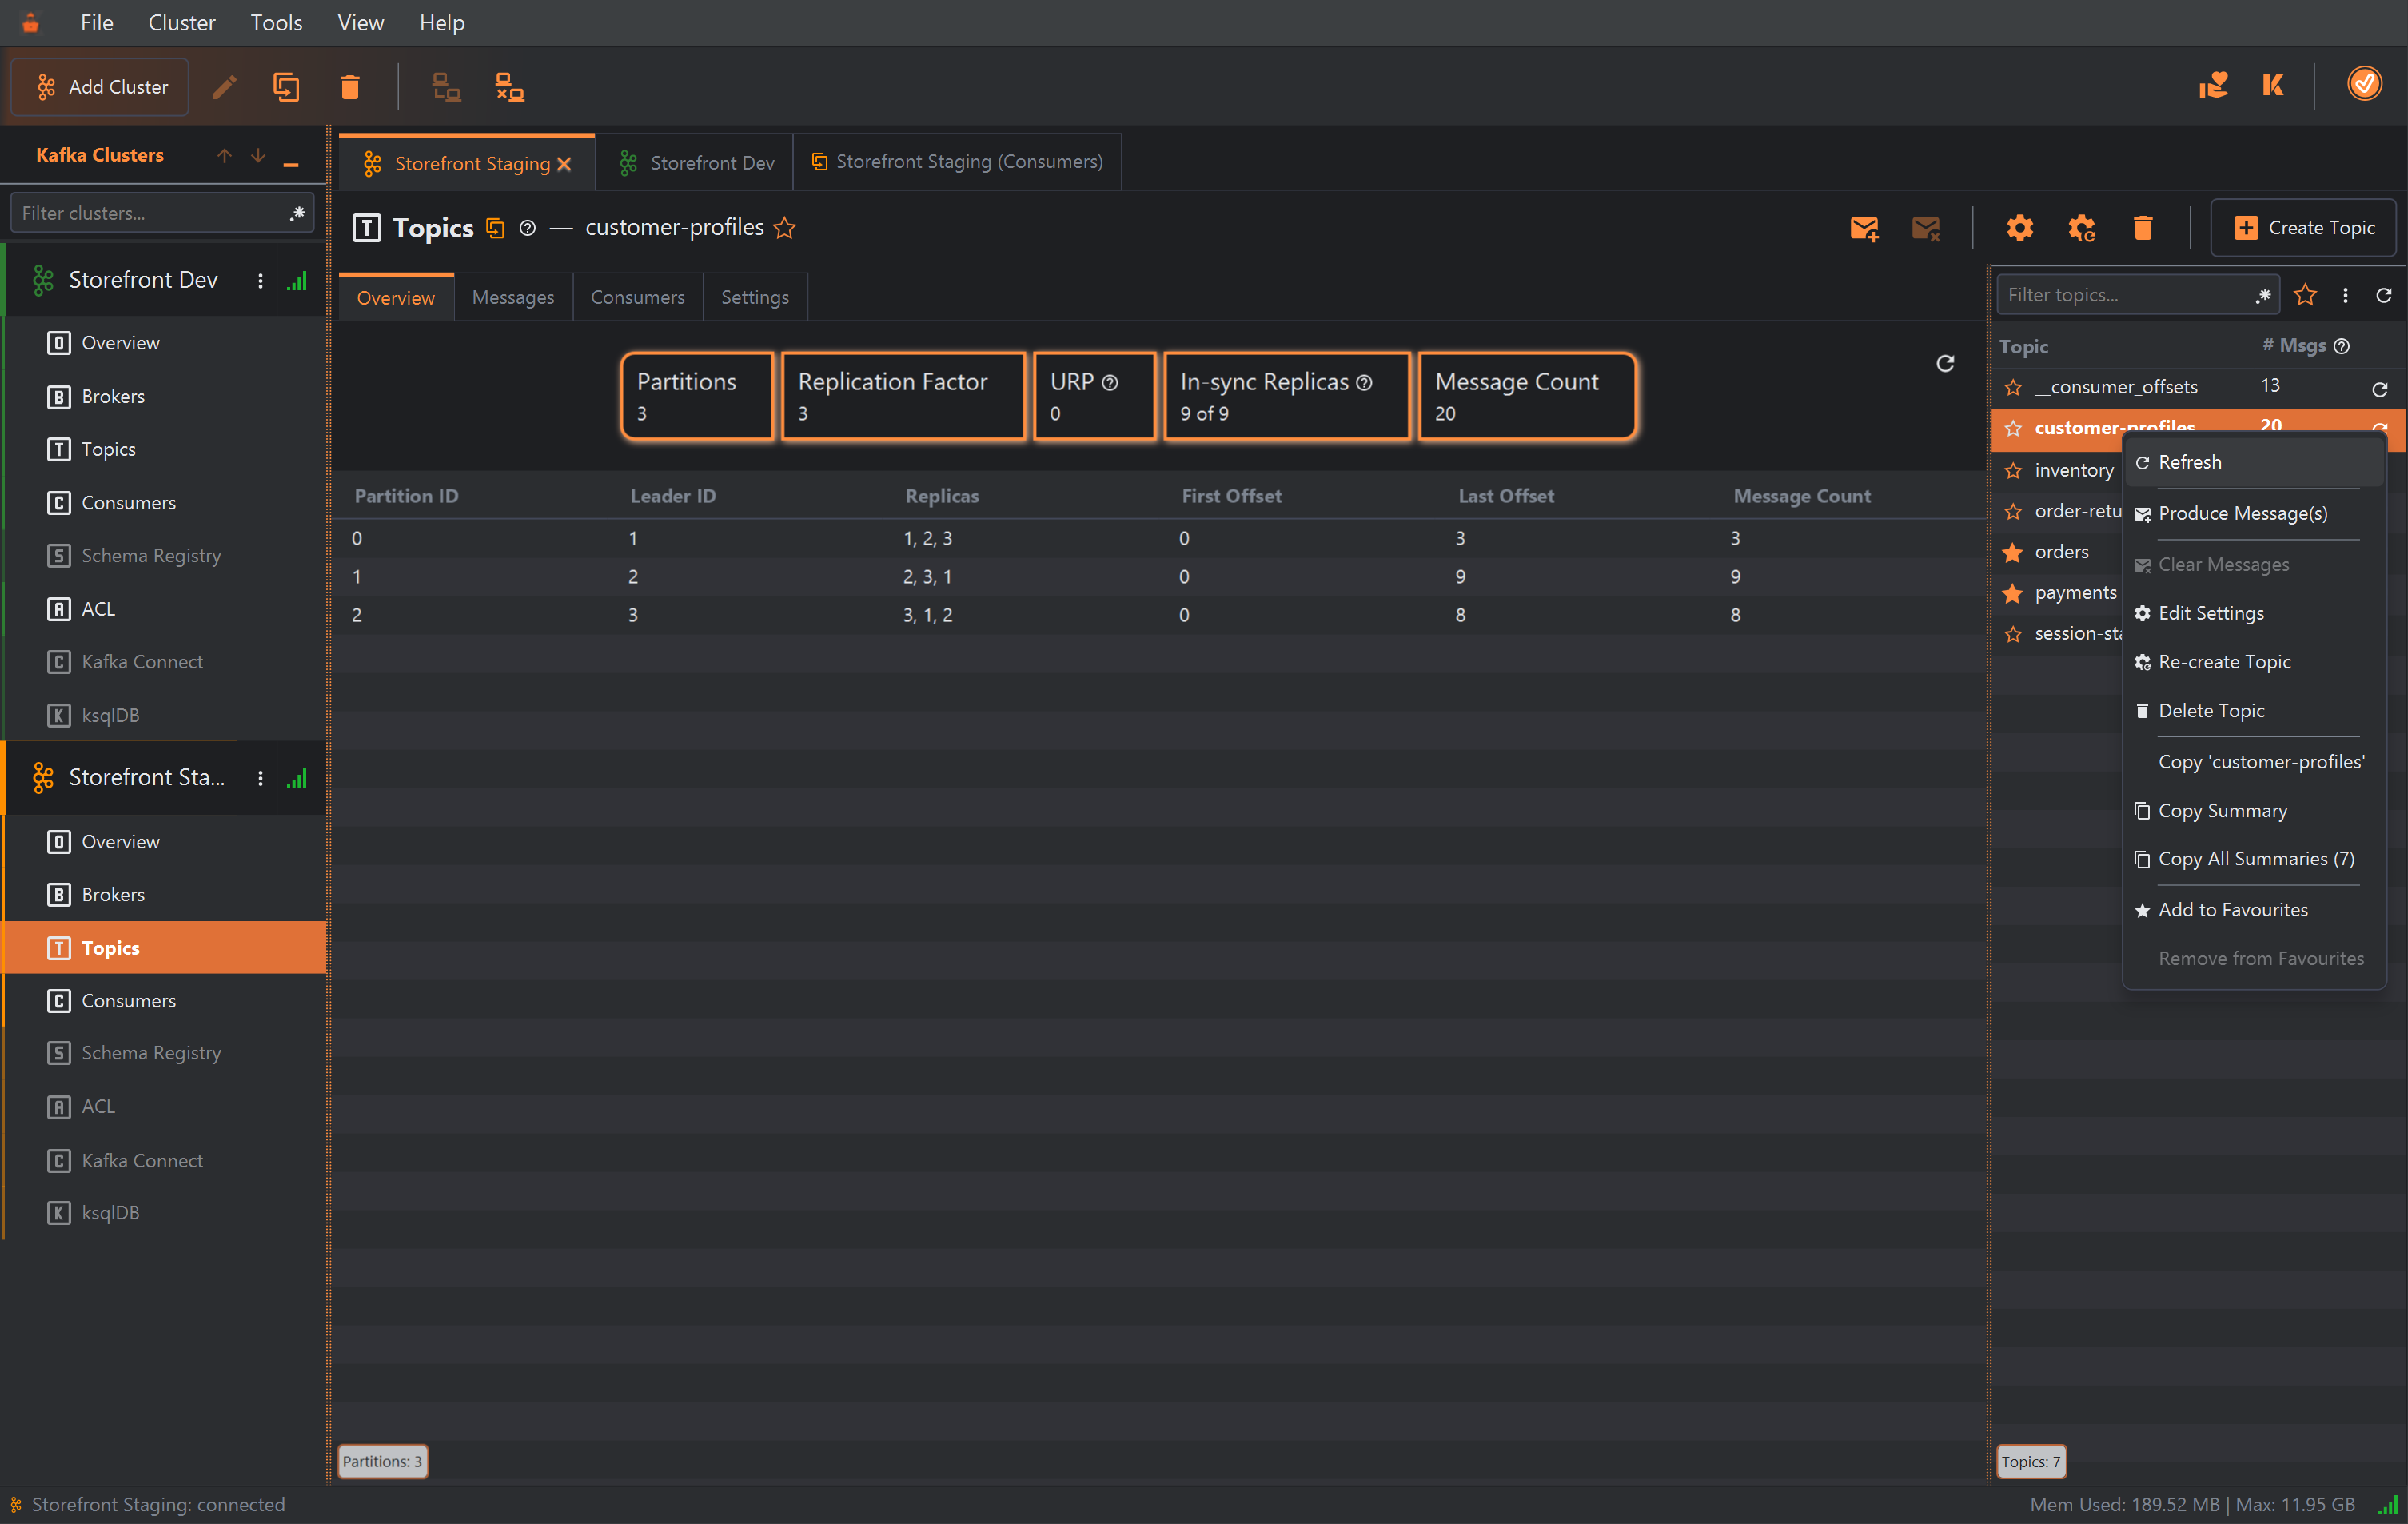Click the disconnect cluster toolbar icon
Viewport: 2408px width, 1524px height.
(x=509, y=87)
